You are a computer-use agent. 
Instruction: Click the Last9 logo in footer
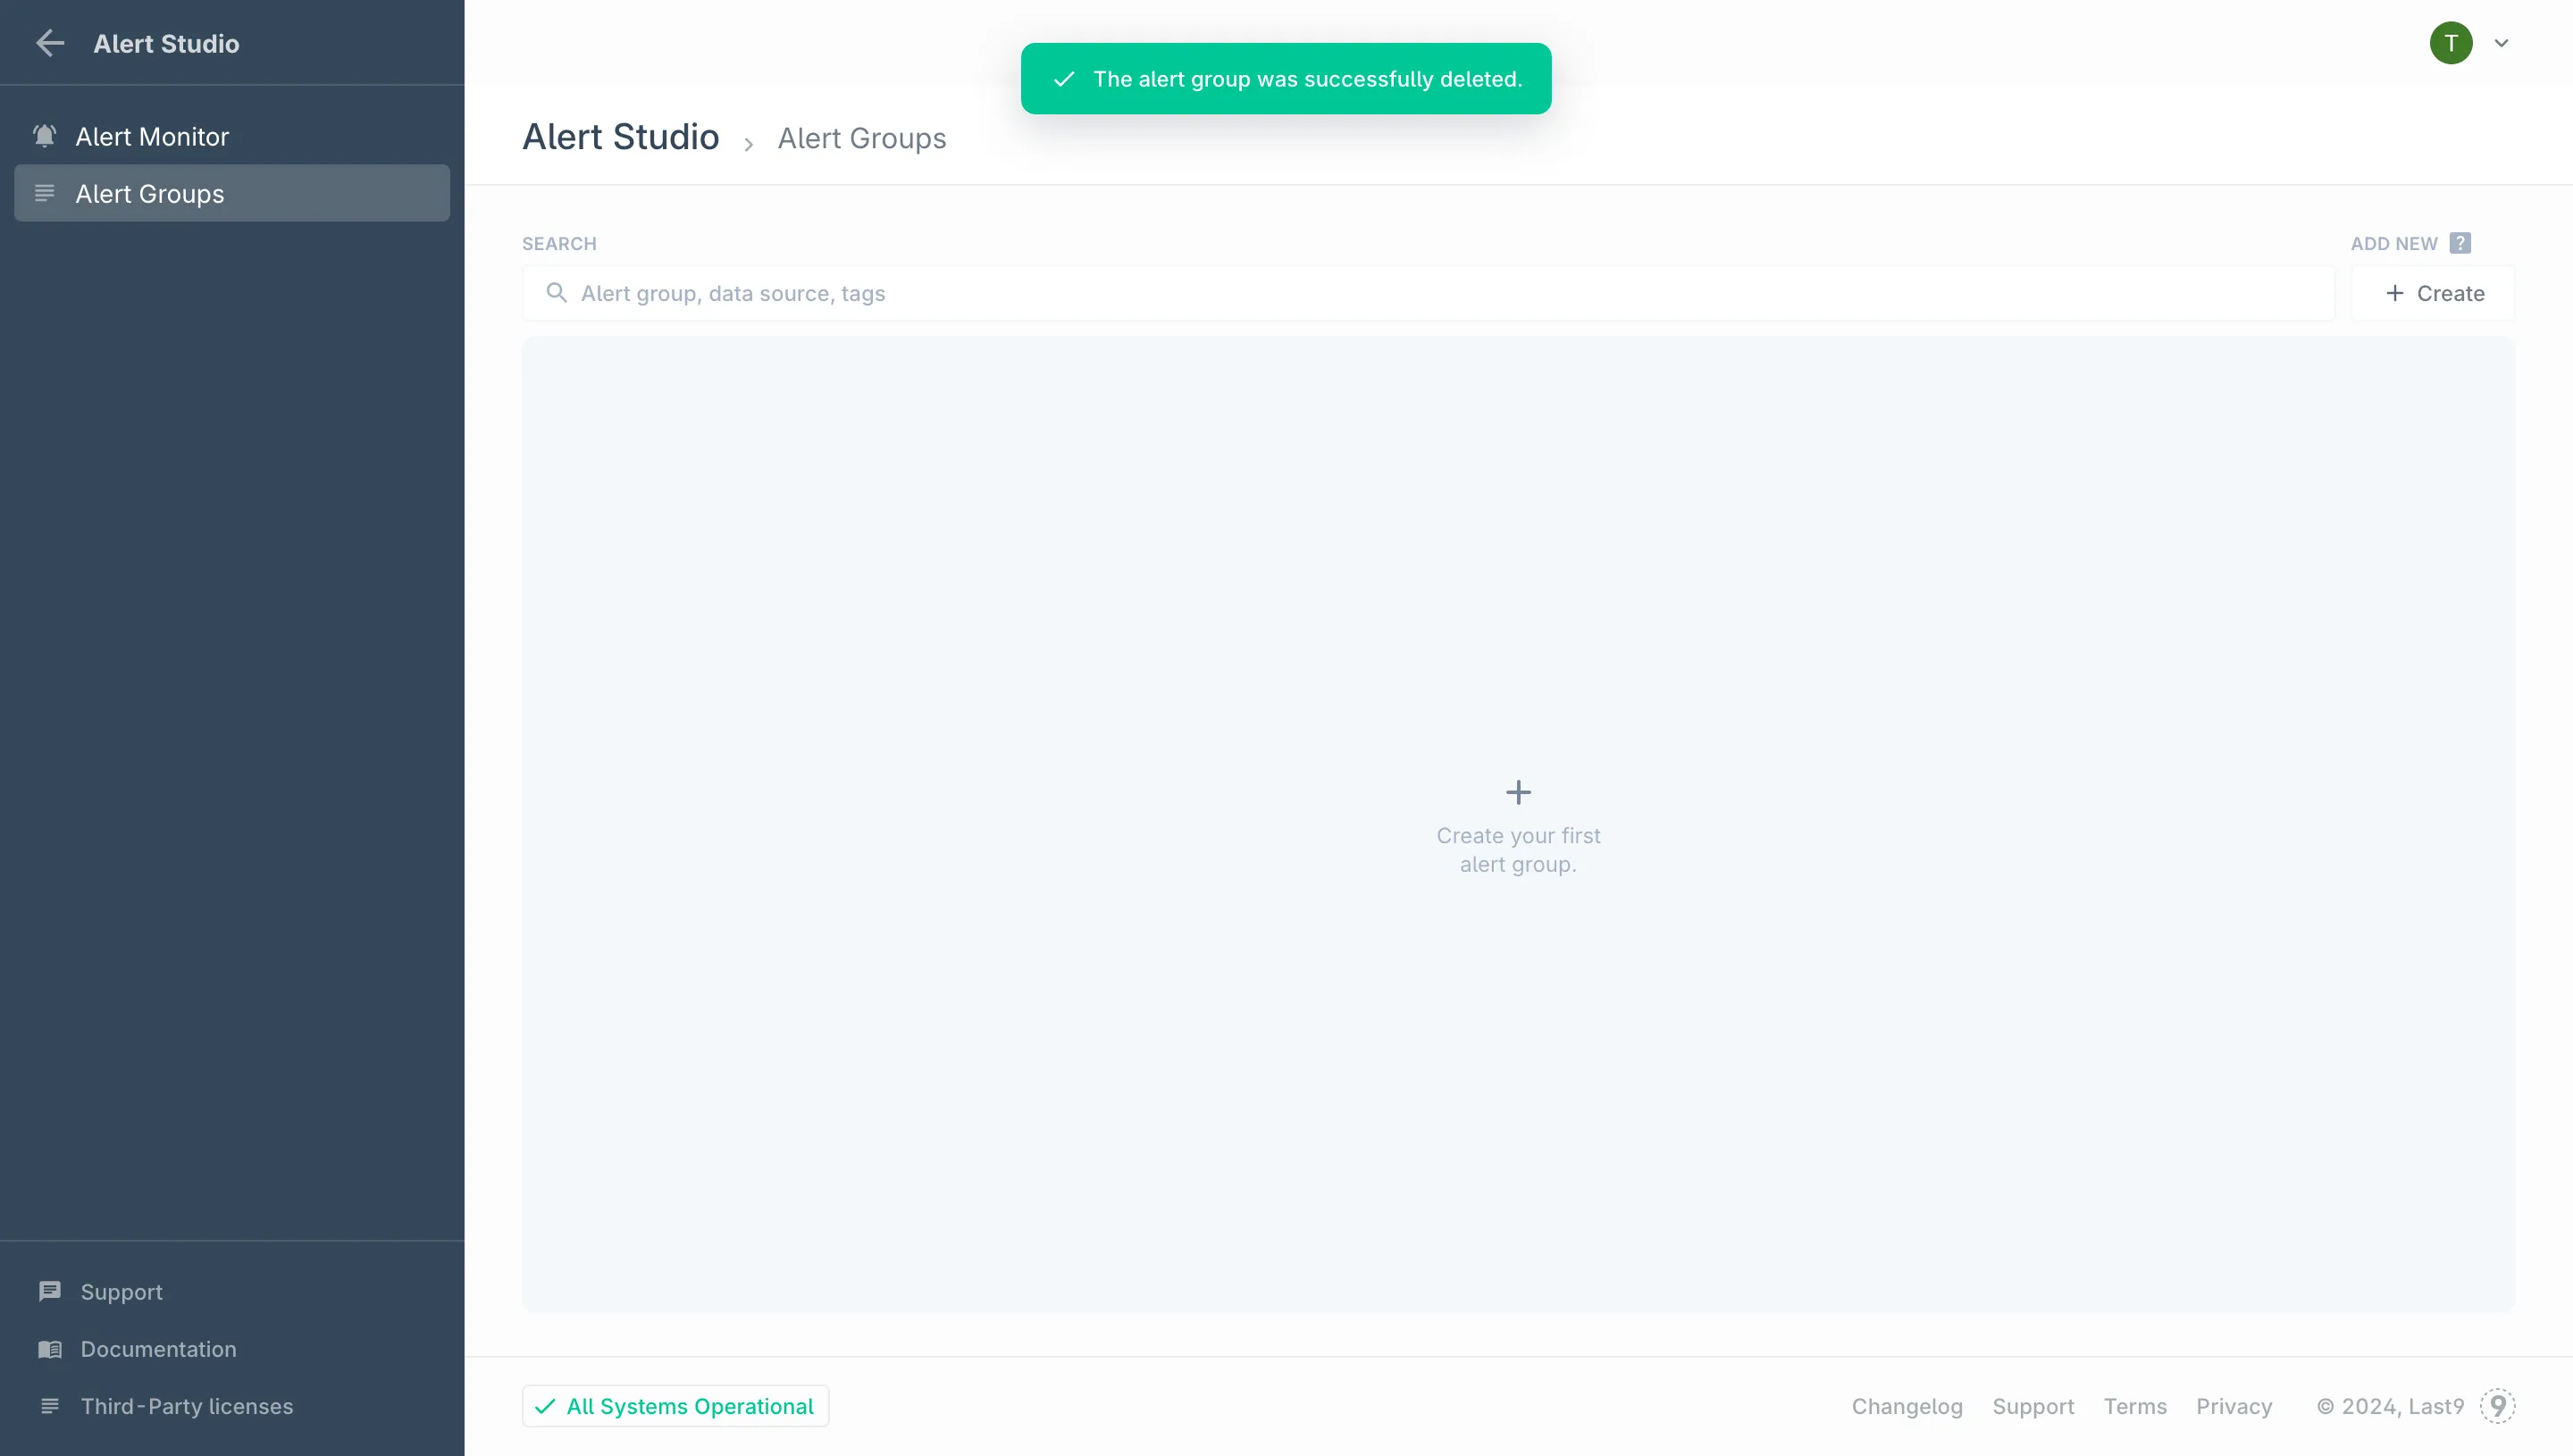tap(2498, 1406)
